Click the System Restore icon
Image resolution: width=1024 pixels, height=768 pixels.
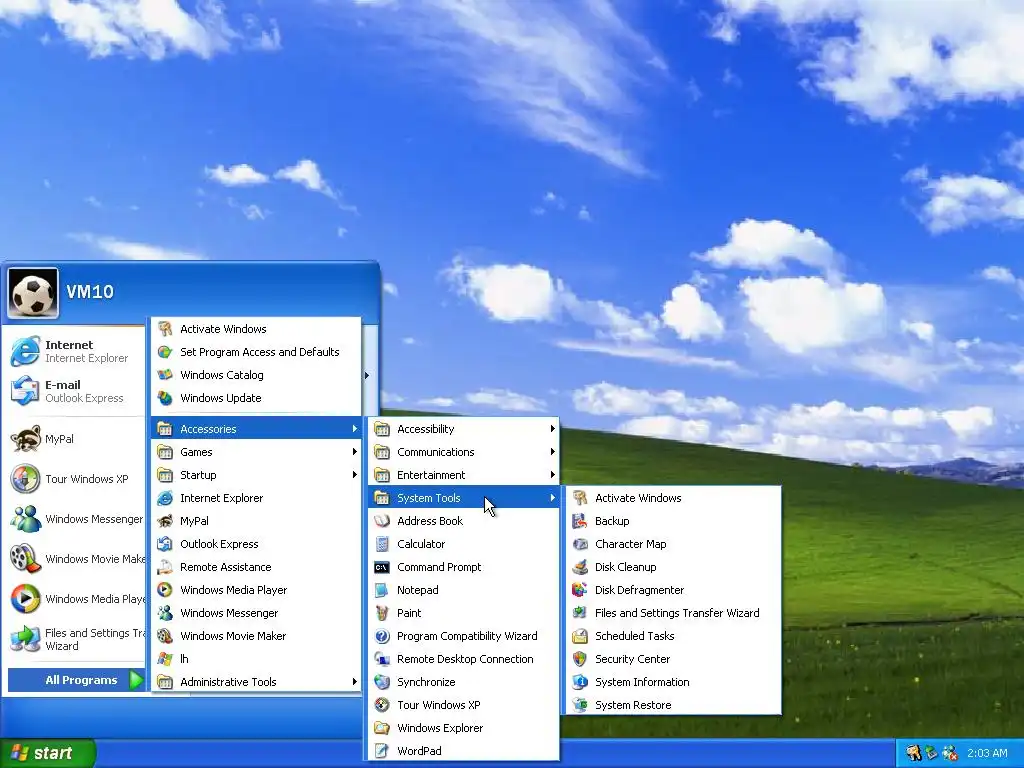pos(579,705)
